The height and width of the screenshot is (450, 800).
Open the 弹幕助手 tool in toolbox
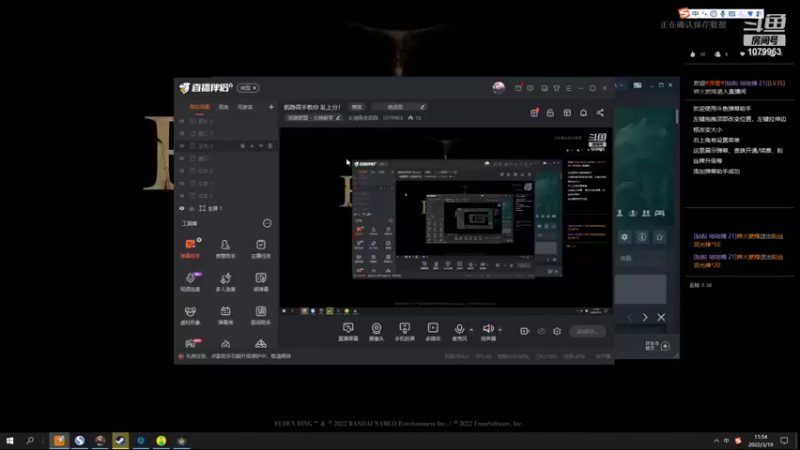pos(190,248)
